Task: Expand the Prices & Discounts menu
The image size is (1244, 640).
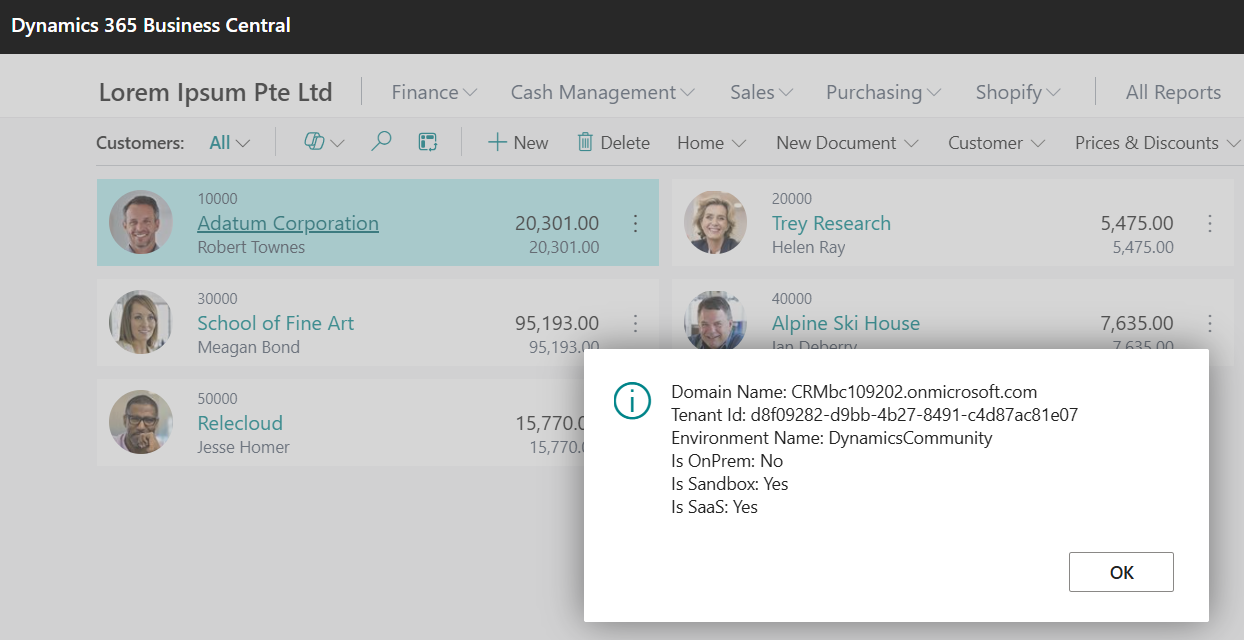Action: pyautogui.click(x=1157, y=143)
